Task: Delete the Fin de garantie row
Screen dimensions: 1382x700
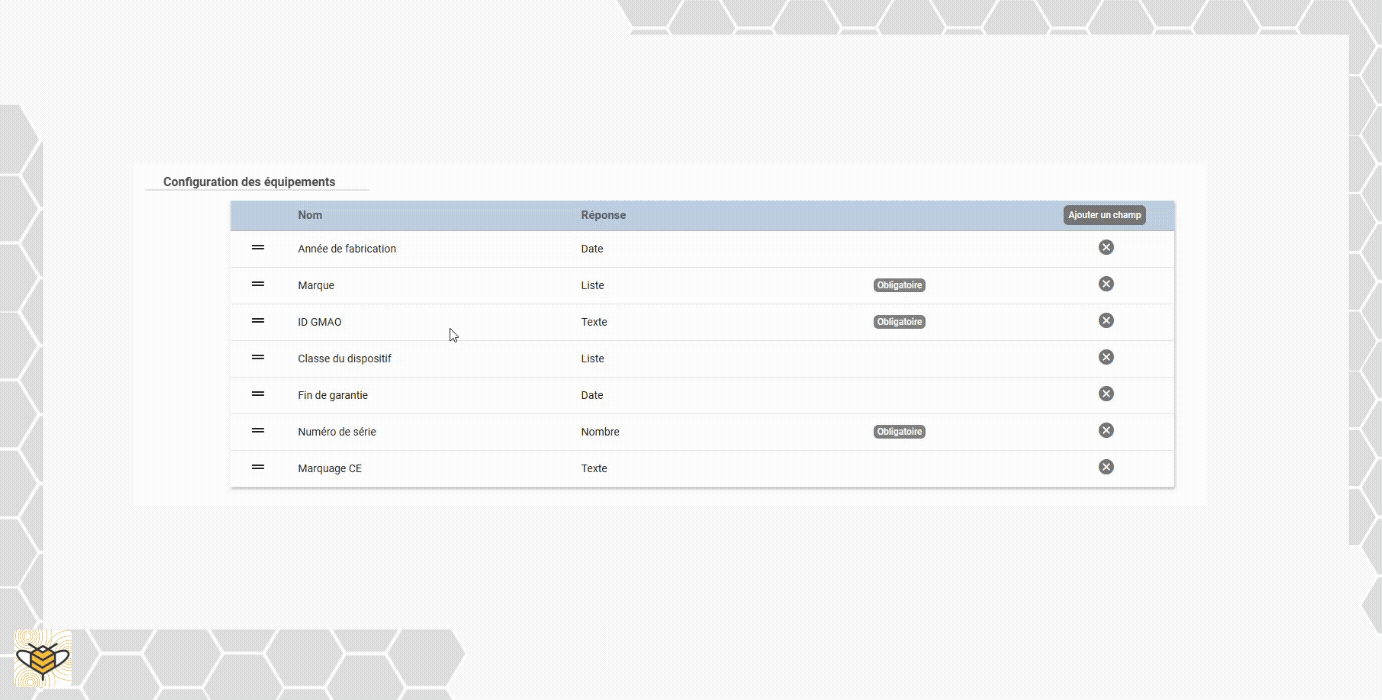Action: (x=1106, y=394)
